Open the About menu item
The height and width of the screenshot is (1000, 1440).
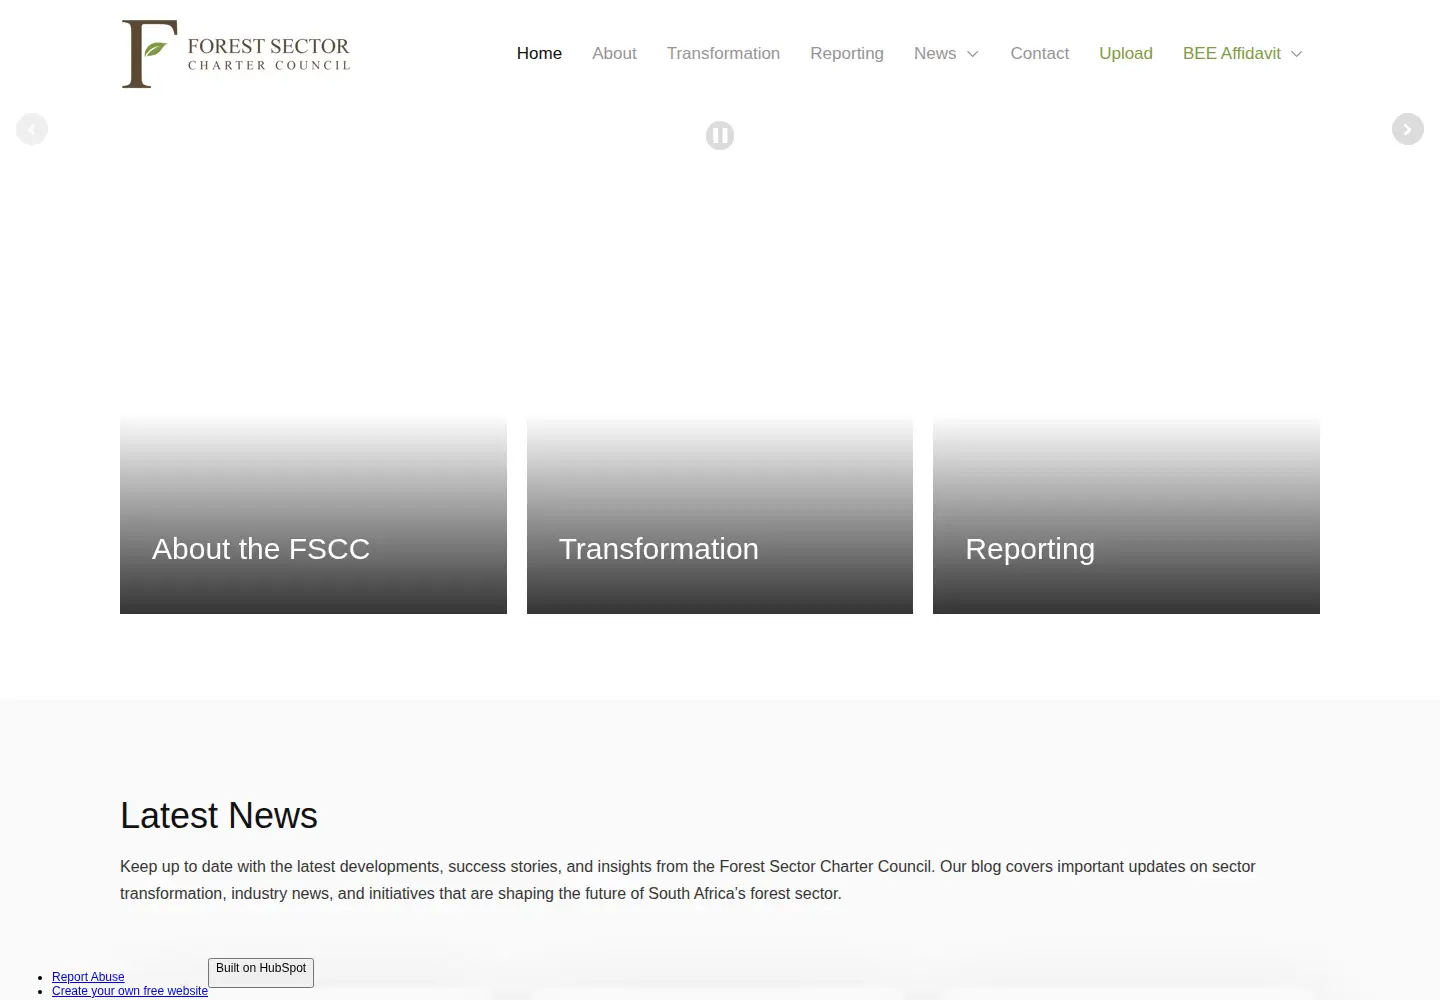[x=614, y=54]
